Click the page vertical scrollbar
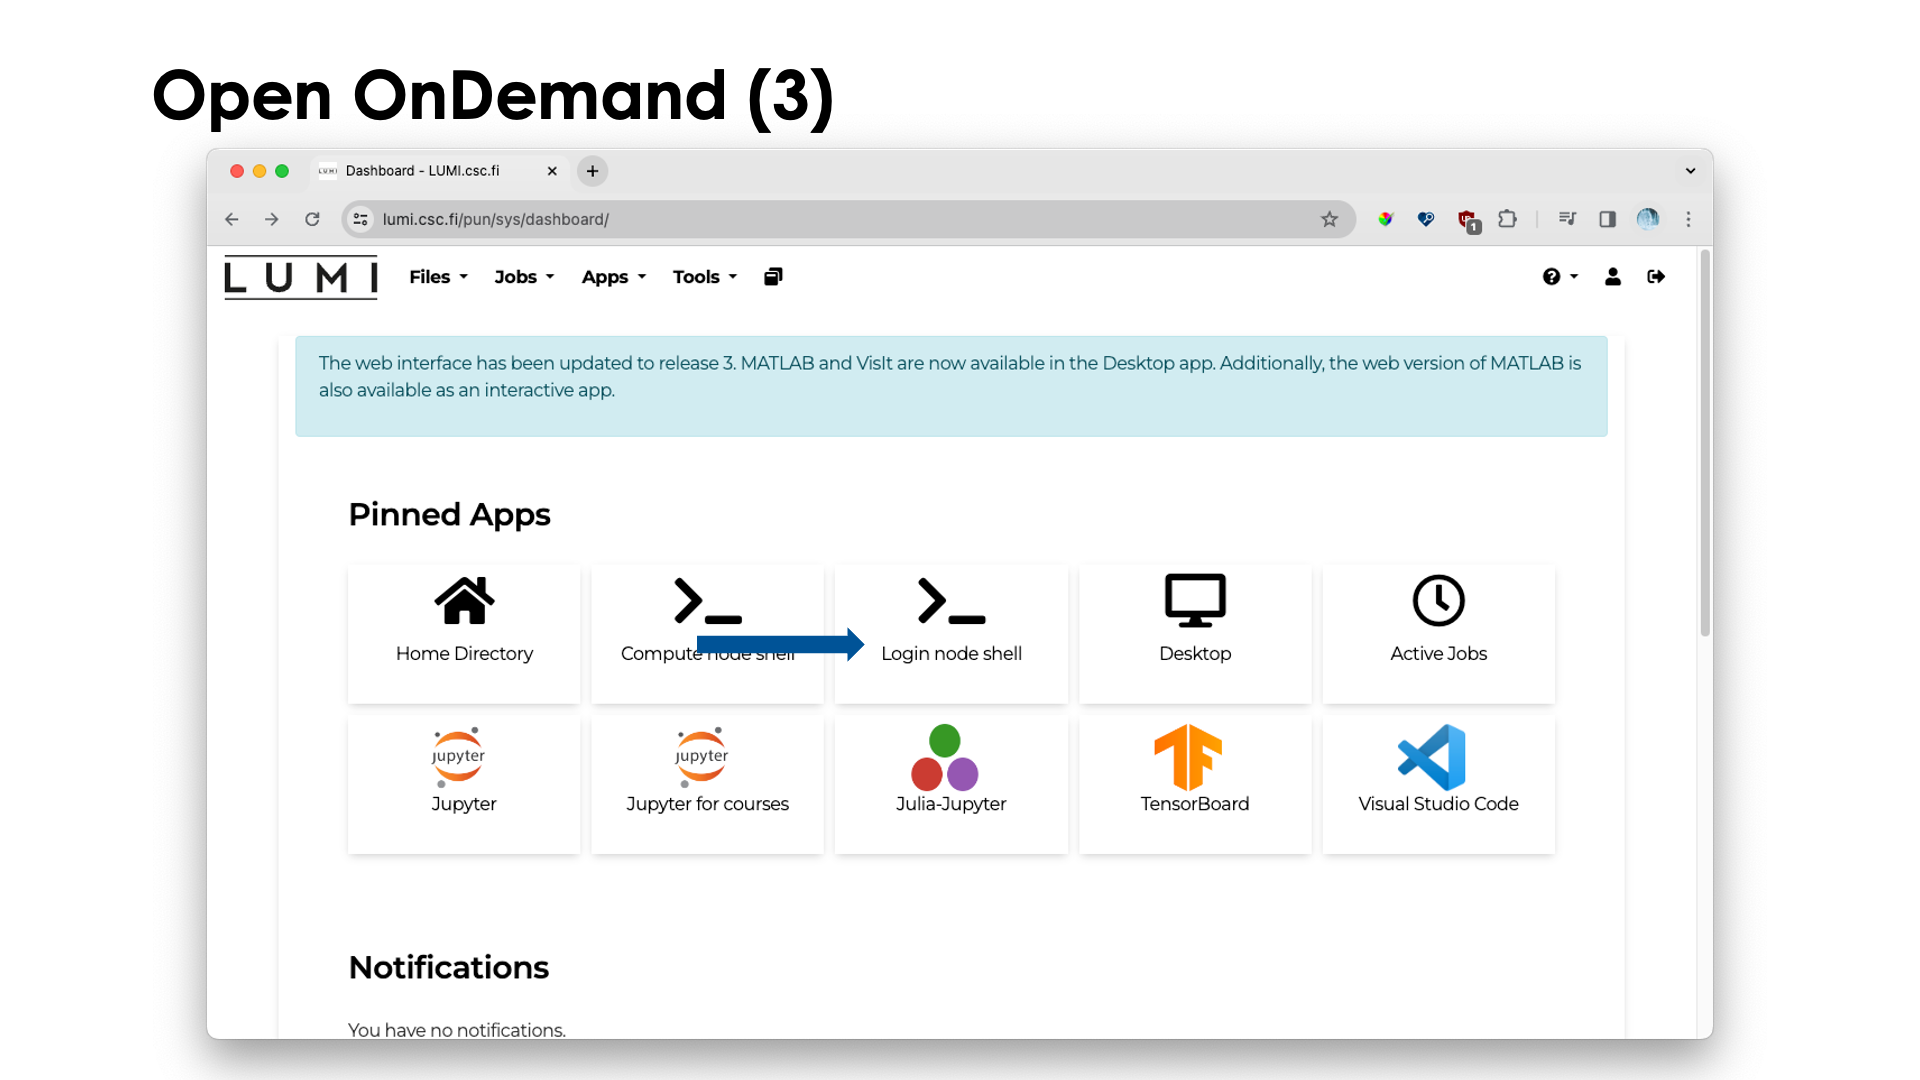Viewport: 1920px width, 1080px height. [1705, 443]
